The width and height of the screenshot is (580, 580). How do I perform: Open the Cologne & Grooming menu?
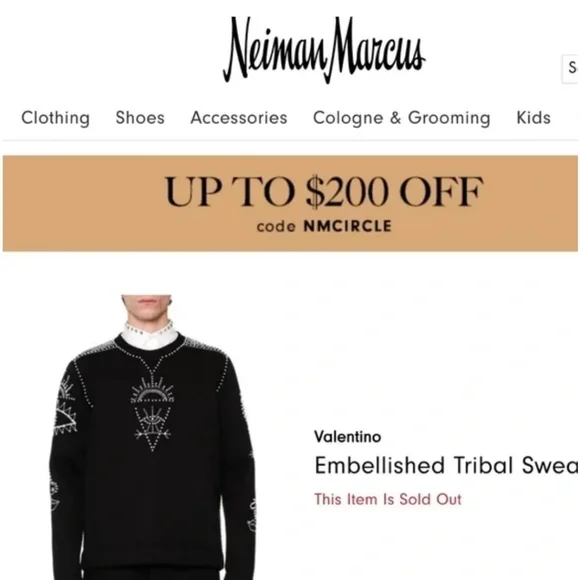click(x=402, y=118)
